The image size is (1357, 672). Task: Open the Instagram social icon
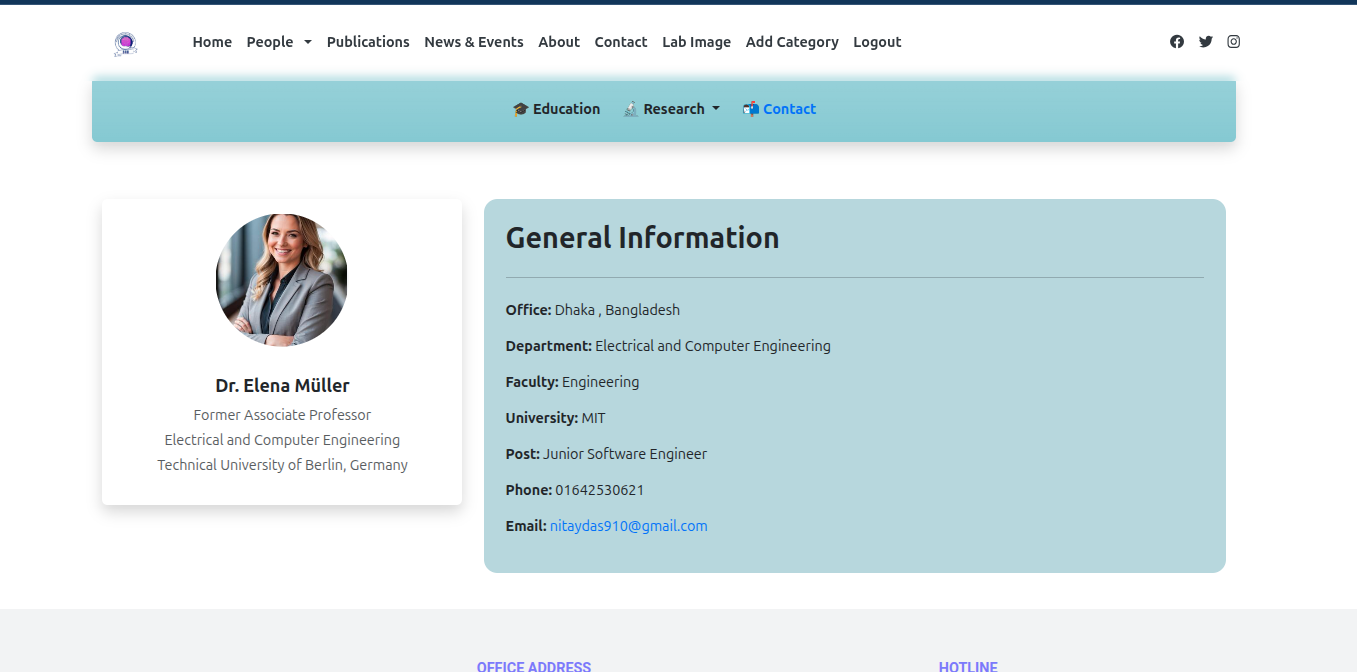(1234, 42)
